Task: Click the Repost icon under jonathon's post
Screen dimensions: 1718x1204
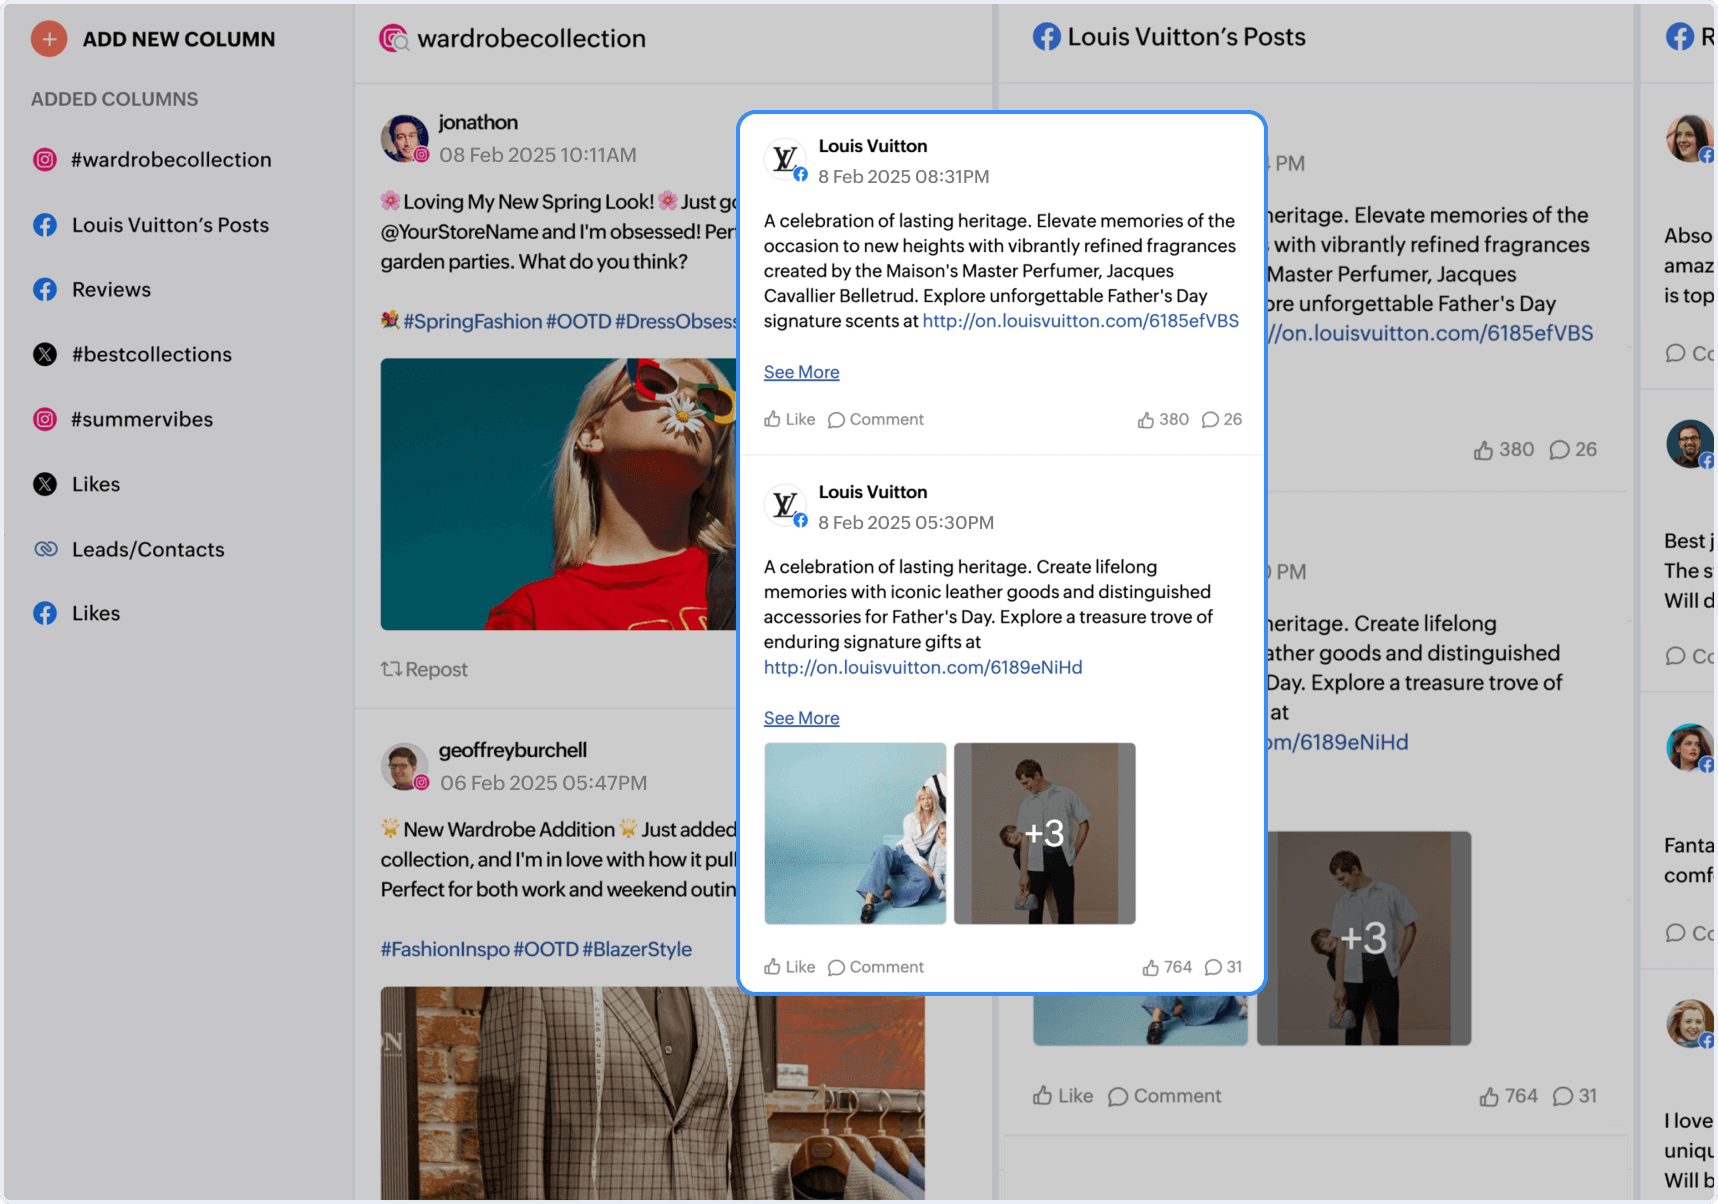Action: click(x=391, y=669)
